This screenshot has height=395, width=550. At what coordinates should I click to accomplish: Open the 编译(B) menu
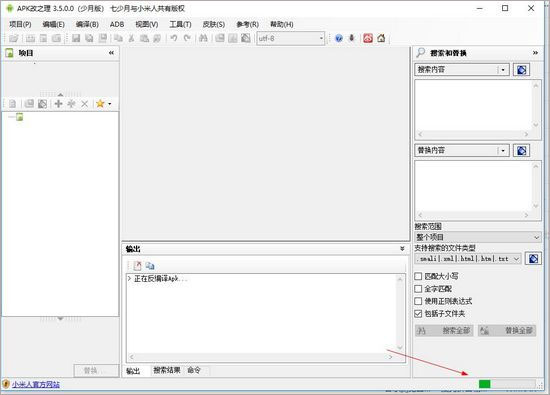click(87, 24)
